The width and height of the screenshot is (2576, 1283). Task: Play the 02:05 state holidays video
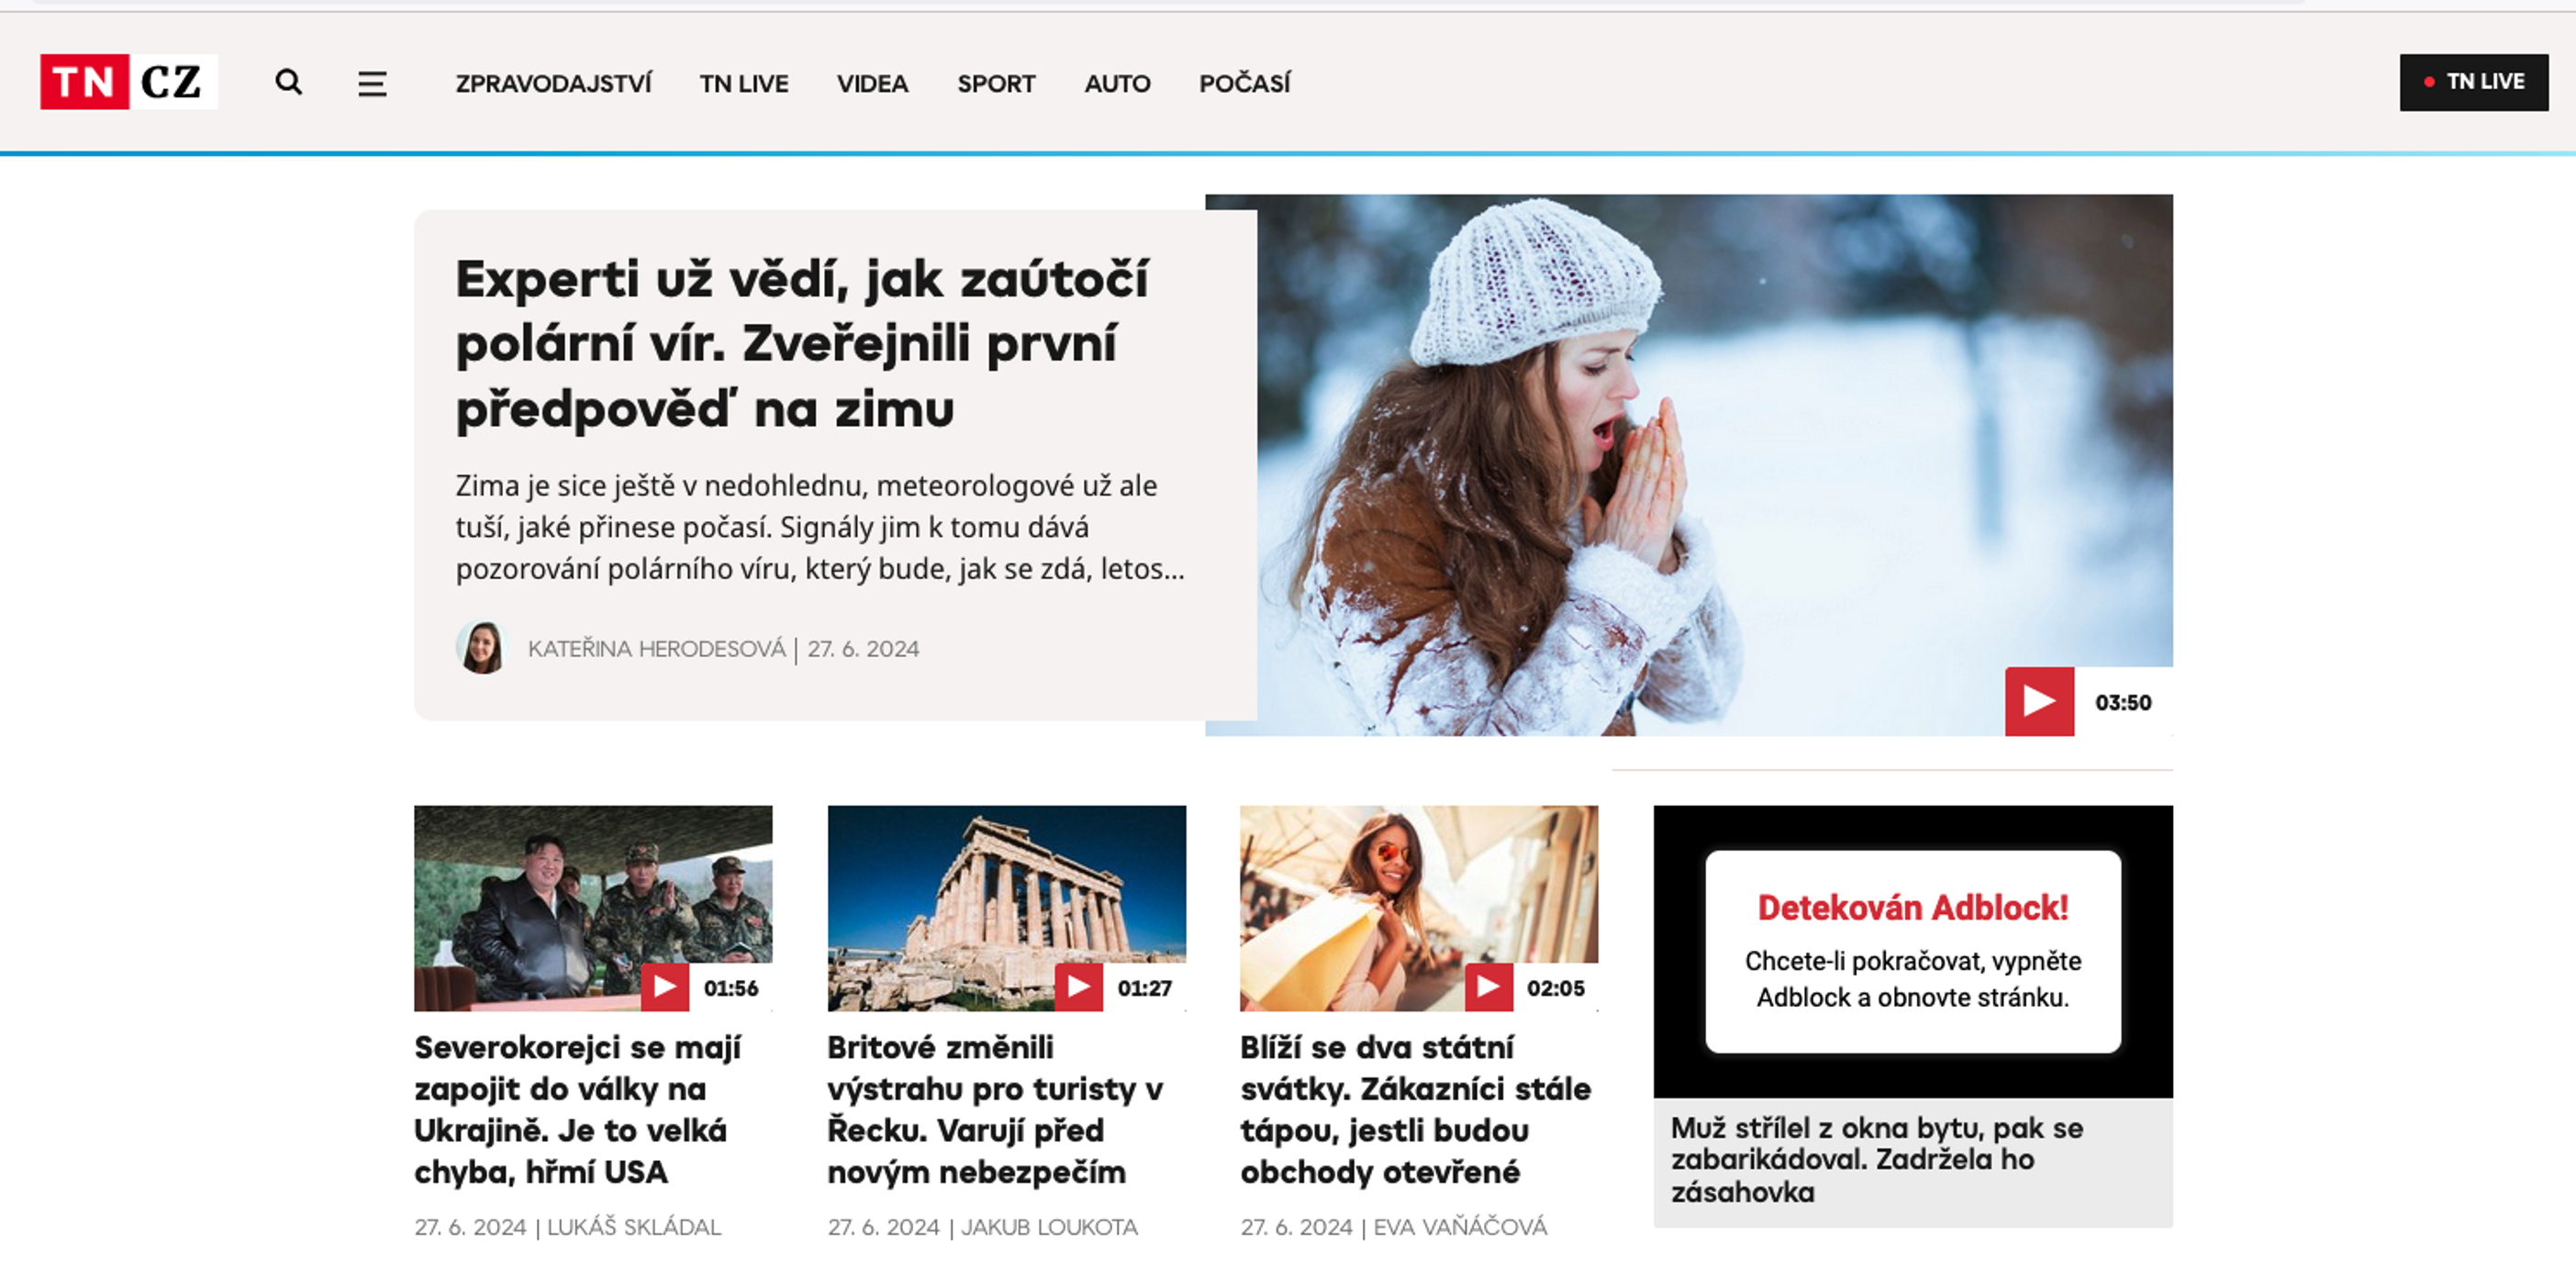(x=1489, y=987)
